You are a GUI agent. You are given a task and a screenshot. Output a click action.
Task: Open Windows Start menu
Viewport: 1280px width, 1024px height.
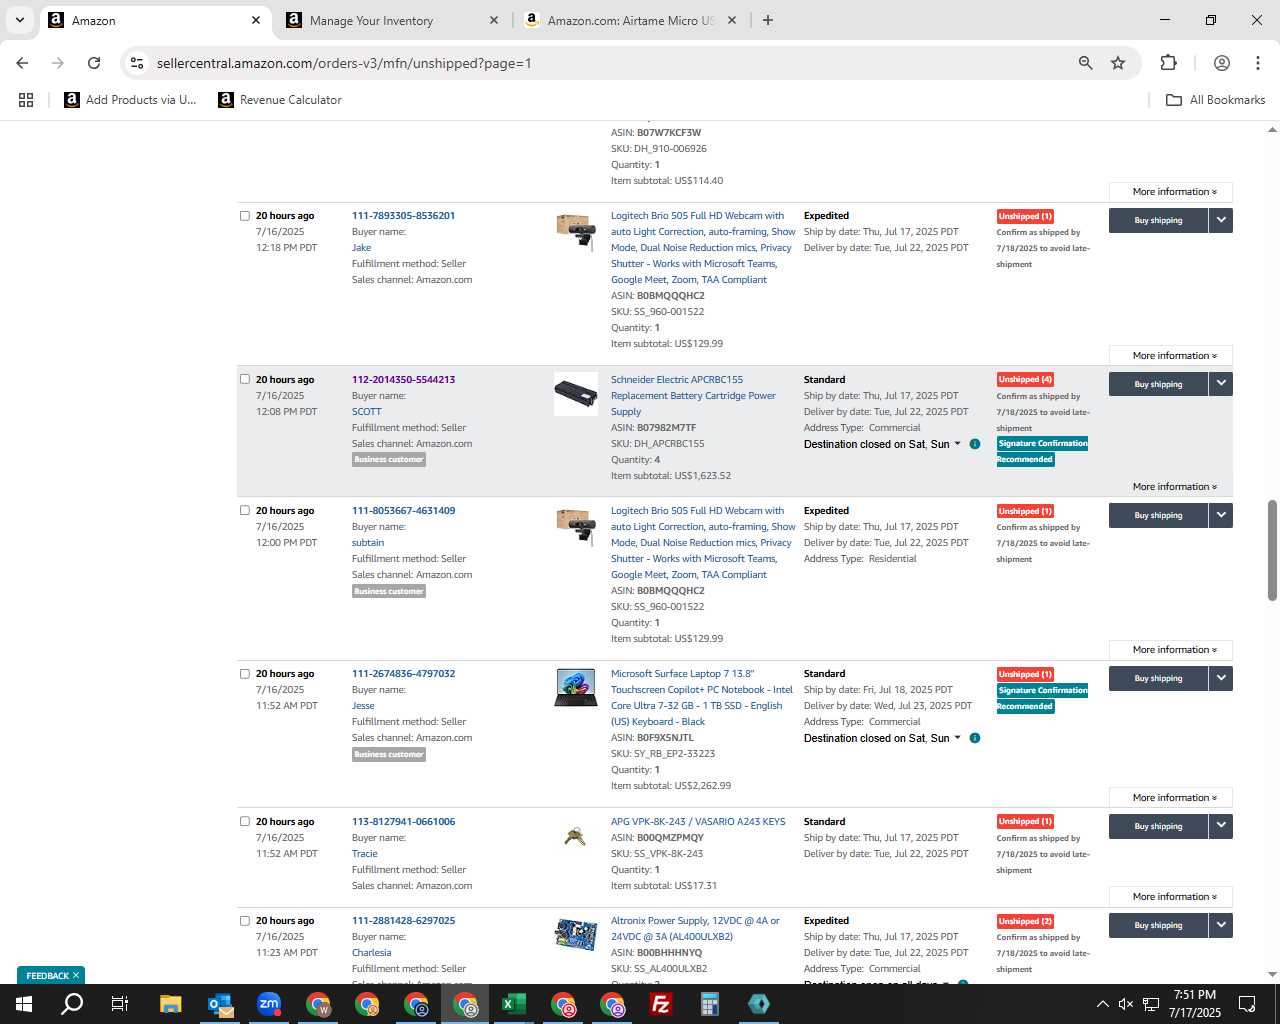point(24,1004)
